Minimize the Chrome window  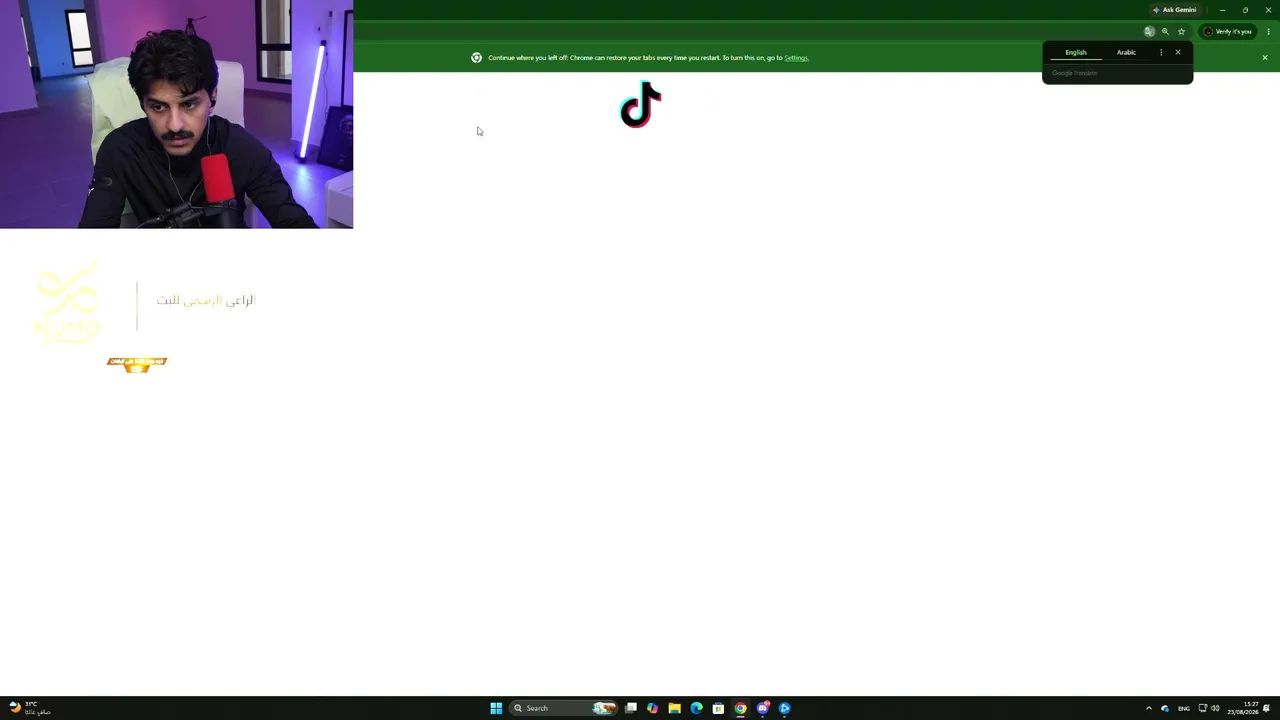point(1222,10)
